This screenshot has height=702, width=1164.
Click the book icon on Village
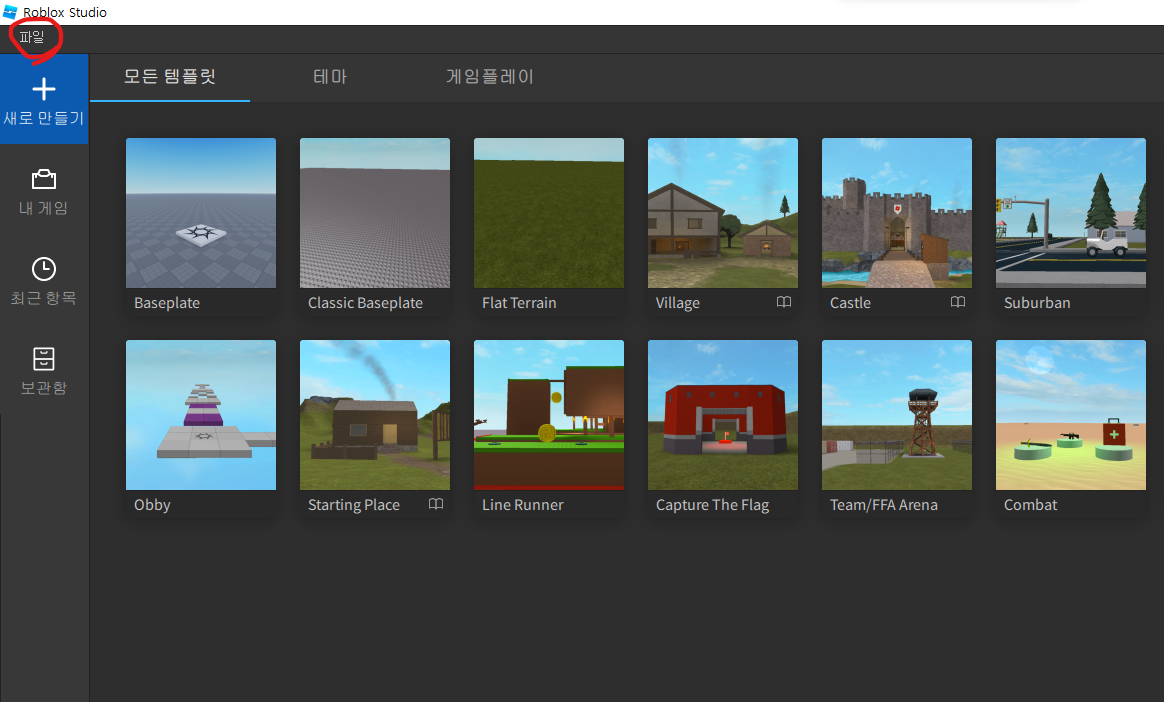click(784, 302)
